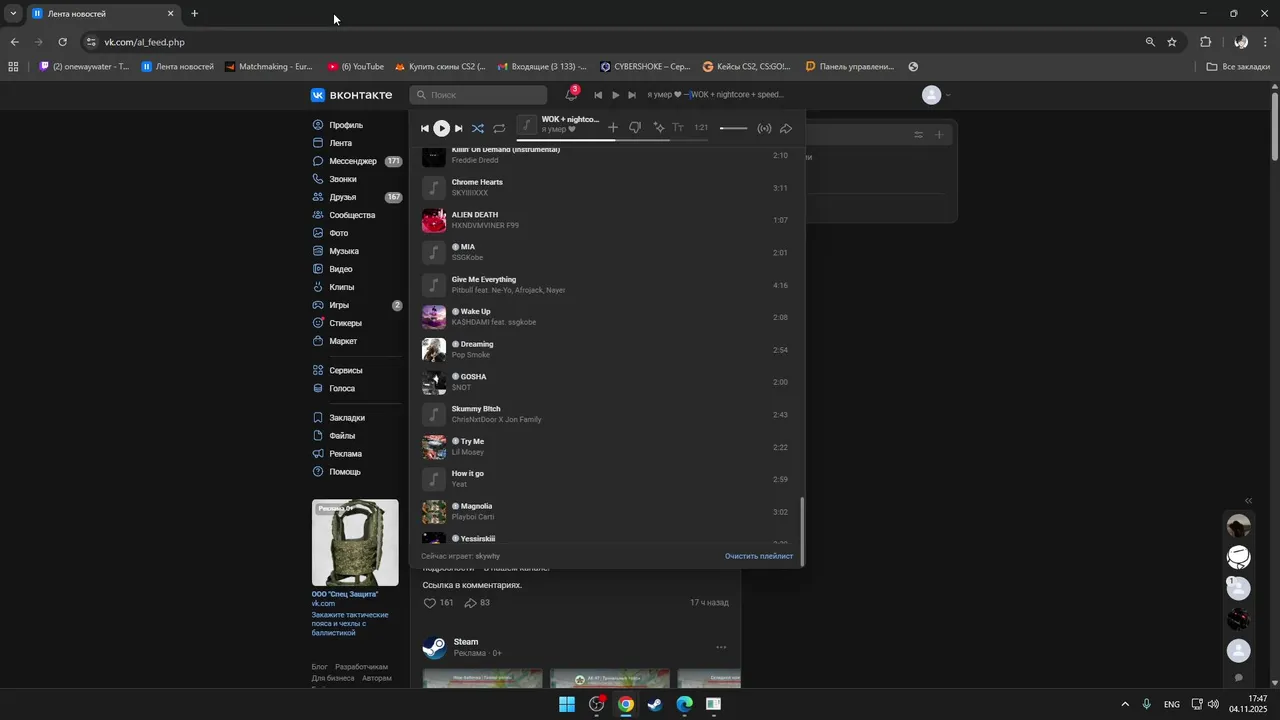The image size is (1280, 720).
Task: Open broadcast status icon in player
Action: 764,128
